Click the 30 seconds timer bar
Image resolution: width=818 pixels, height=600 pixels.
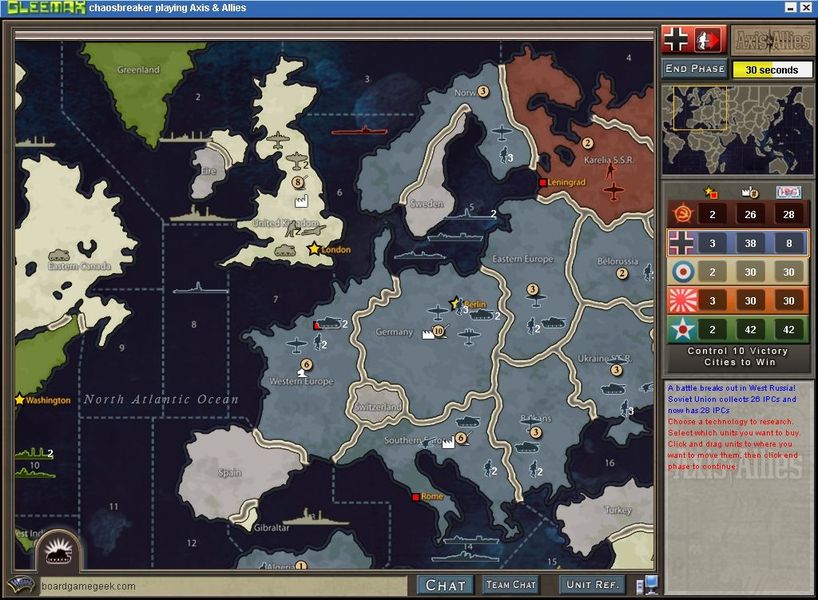coord(772,69)
